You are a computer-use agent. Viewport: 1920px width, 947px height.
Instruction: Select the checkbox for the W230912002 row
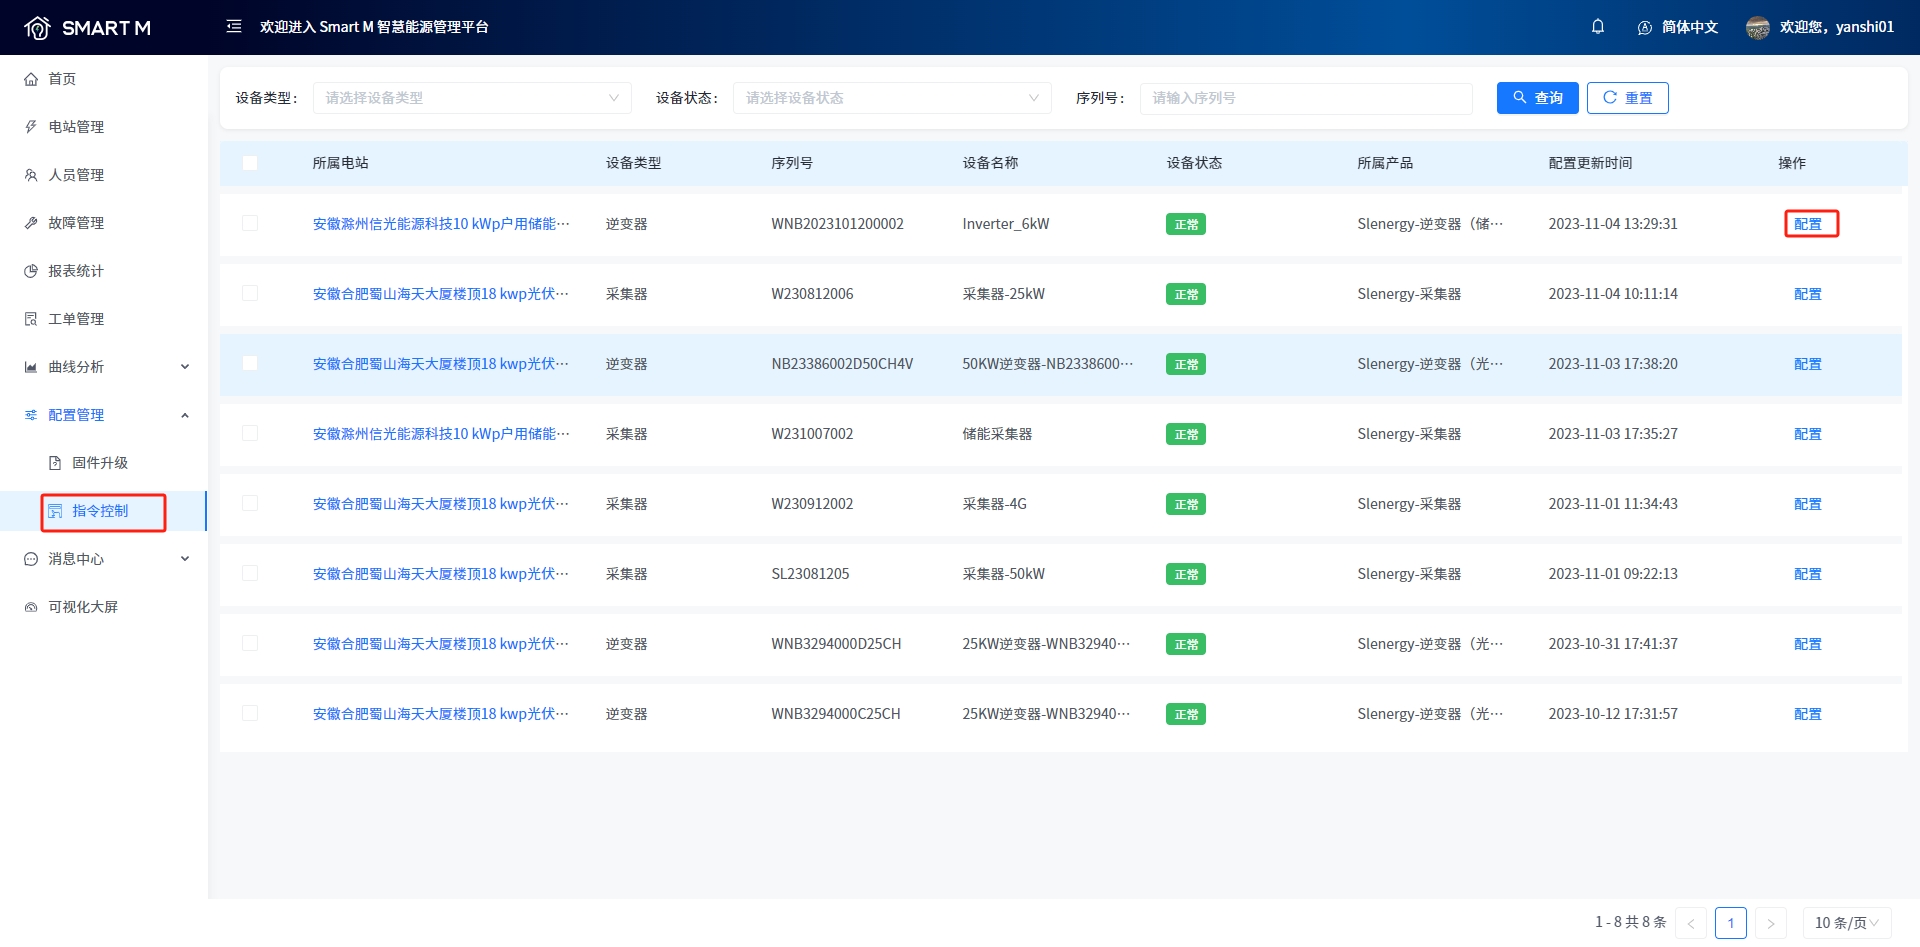(250, 503)
